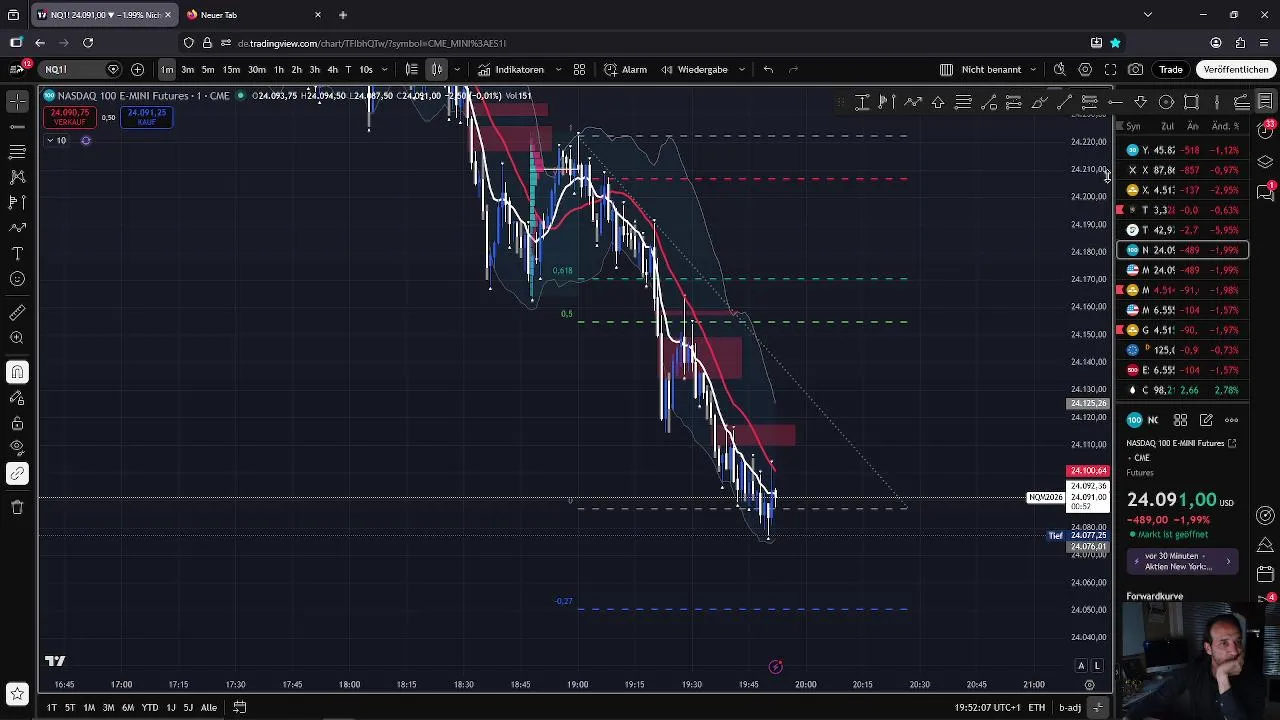Image resolution: width=1280 pixels, height=720 pixels.
Task: Expand the timeframe interval dropdown arrow
Action: [384, 69]
